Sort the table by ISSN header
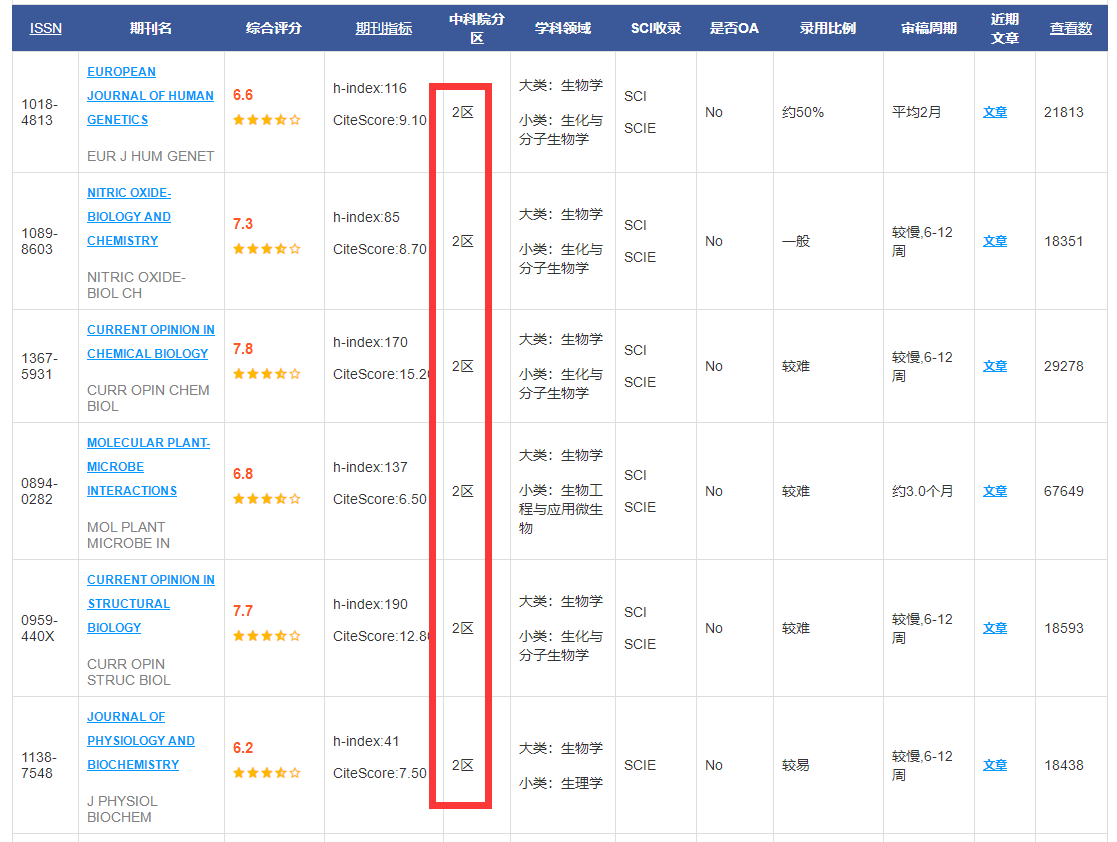 click(x=46, y=28)
